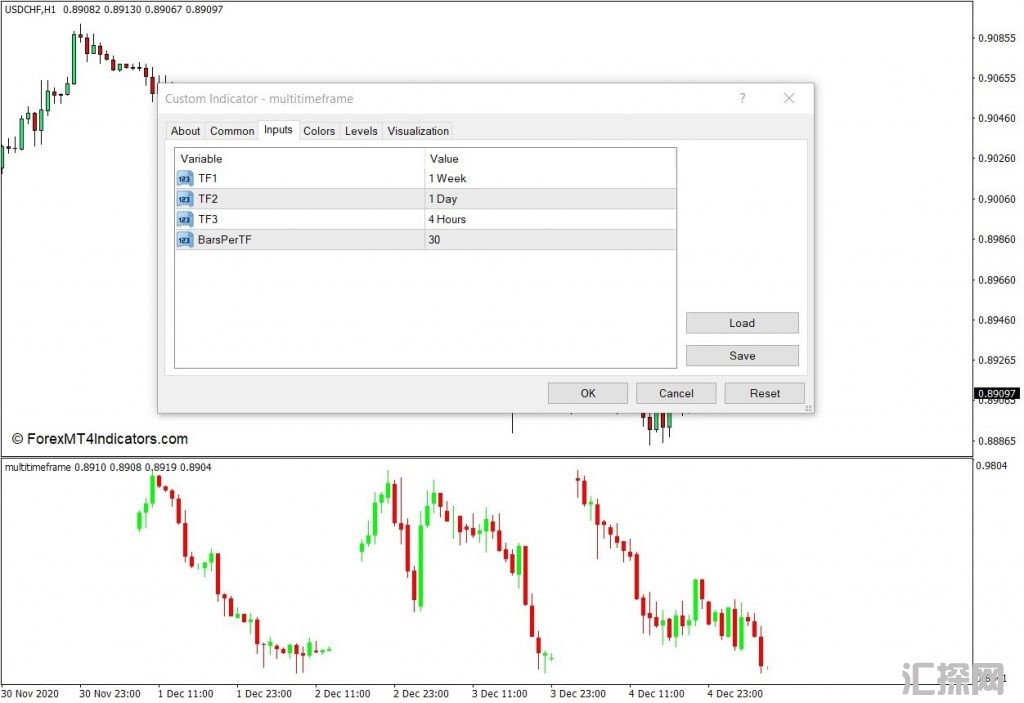Click the 0.89460 price scale label

point(997,320)
